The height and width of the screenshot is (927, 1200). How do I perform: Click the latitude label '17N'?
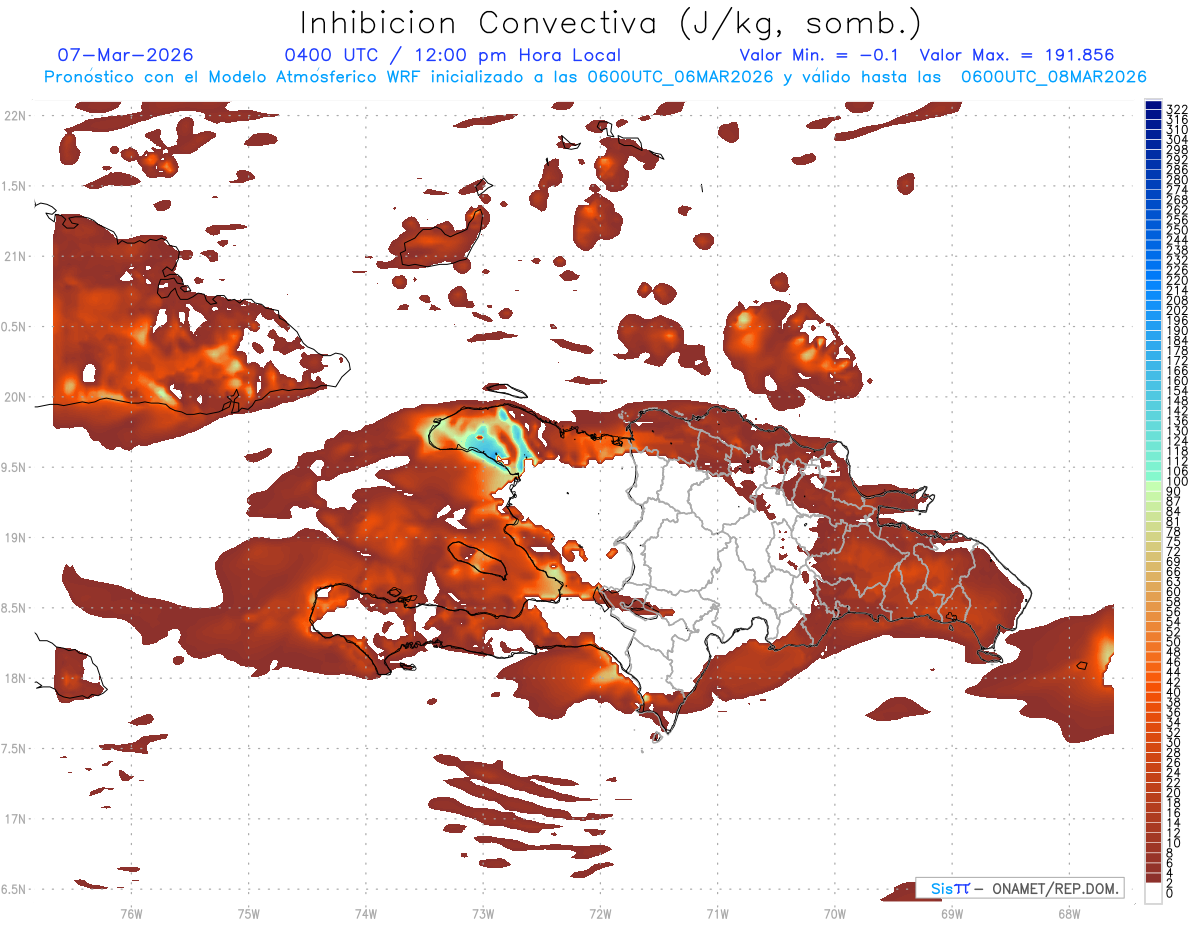(14, 819)
